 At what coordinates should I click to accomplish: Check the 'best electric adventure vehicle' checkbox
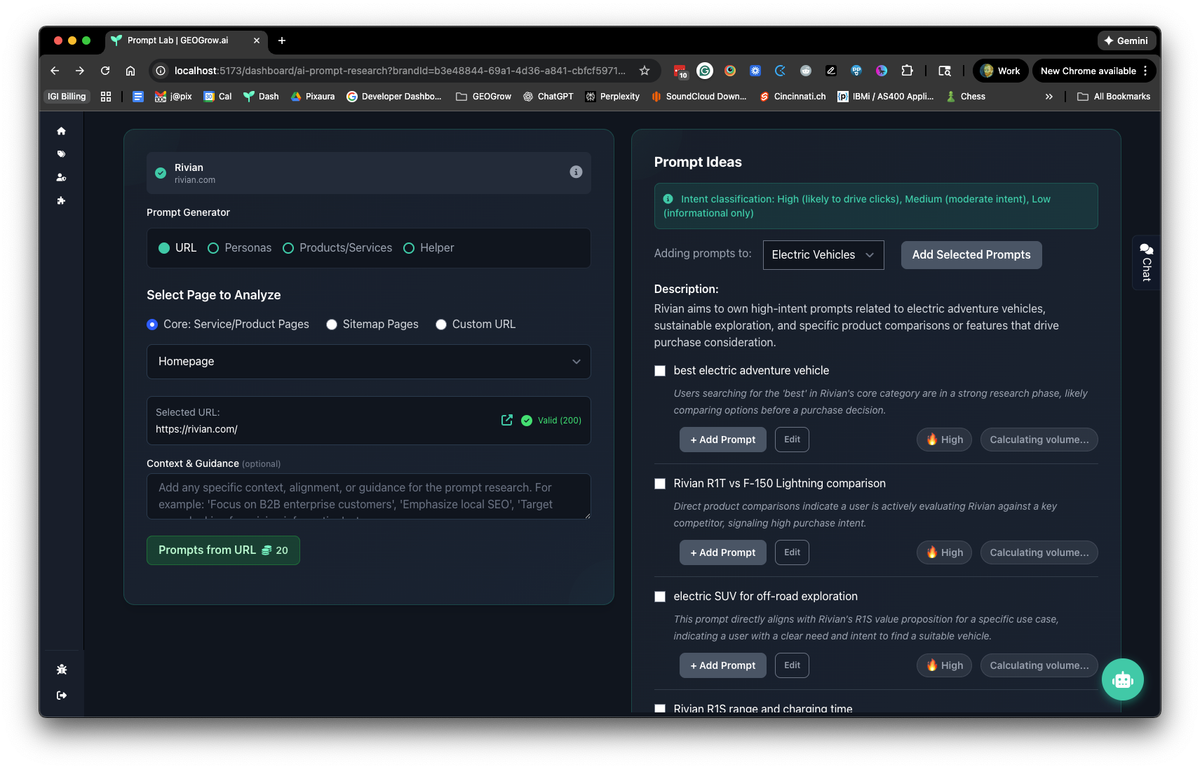pyautogui.click(x=660, y=371)
